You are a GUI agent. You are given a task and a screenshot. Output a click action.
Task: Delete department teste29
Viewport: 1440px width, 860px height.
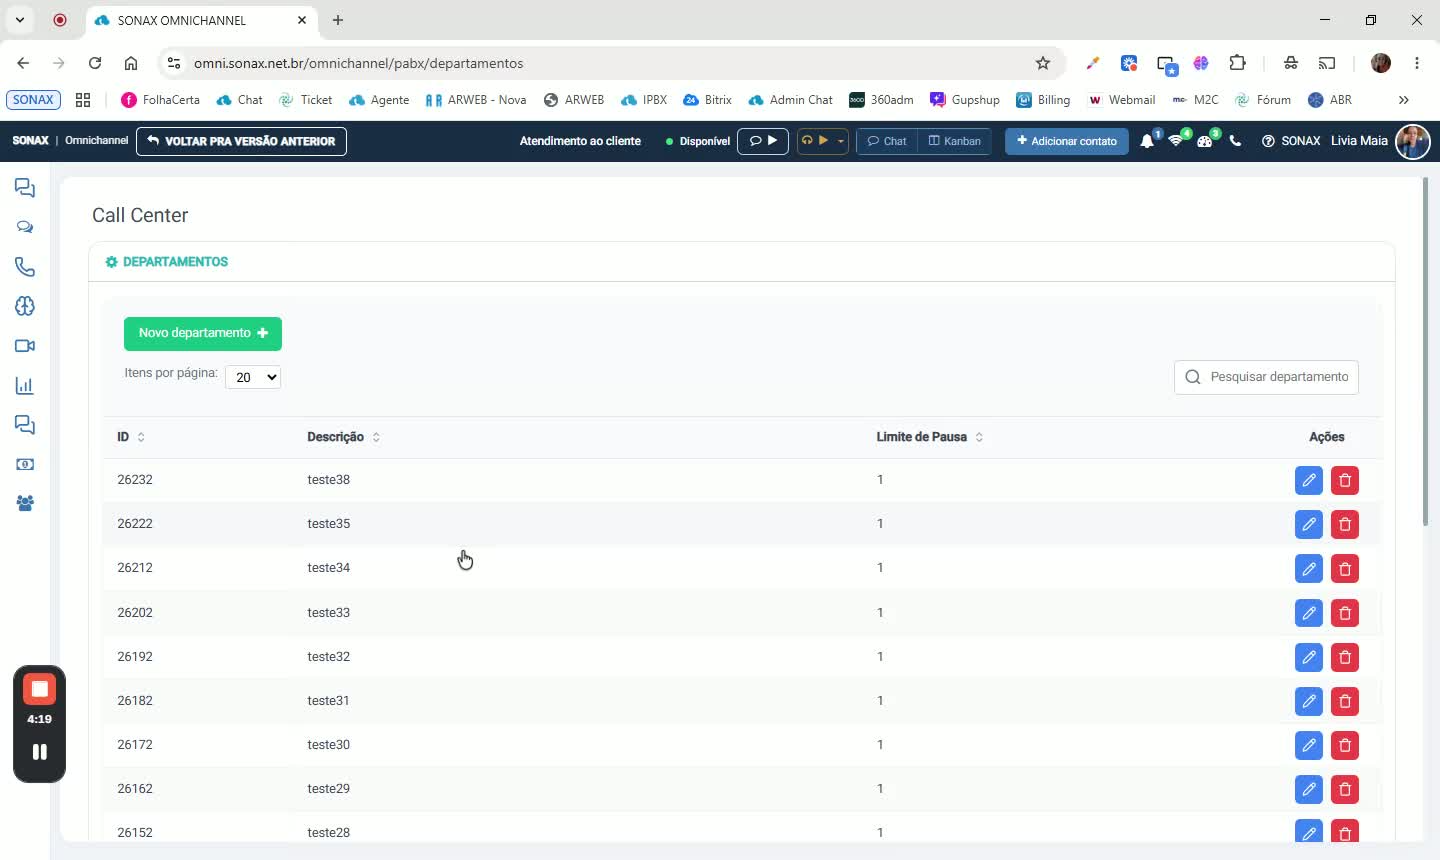pyautogui.click(x=1345, y=789)
